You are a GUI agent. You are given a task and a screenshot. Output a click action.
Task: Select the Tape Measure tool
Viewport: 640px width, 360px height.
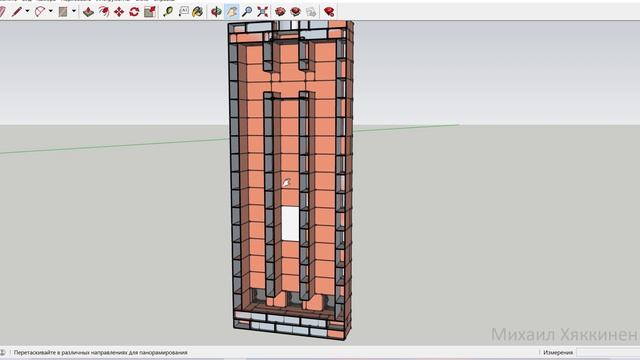tap(168, 11)
